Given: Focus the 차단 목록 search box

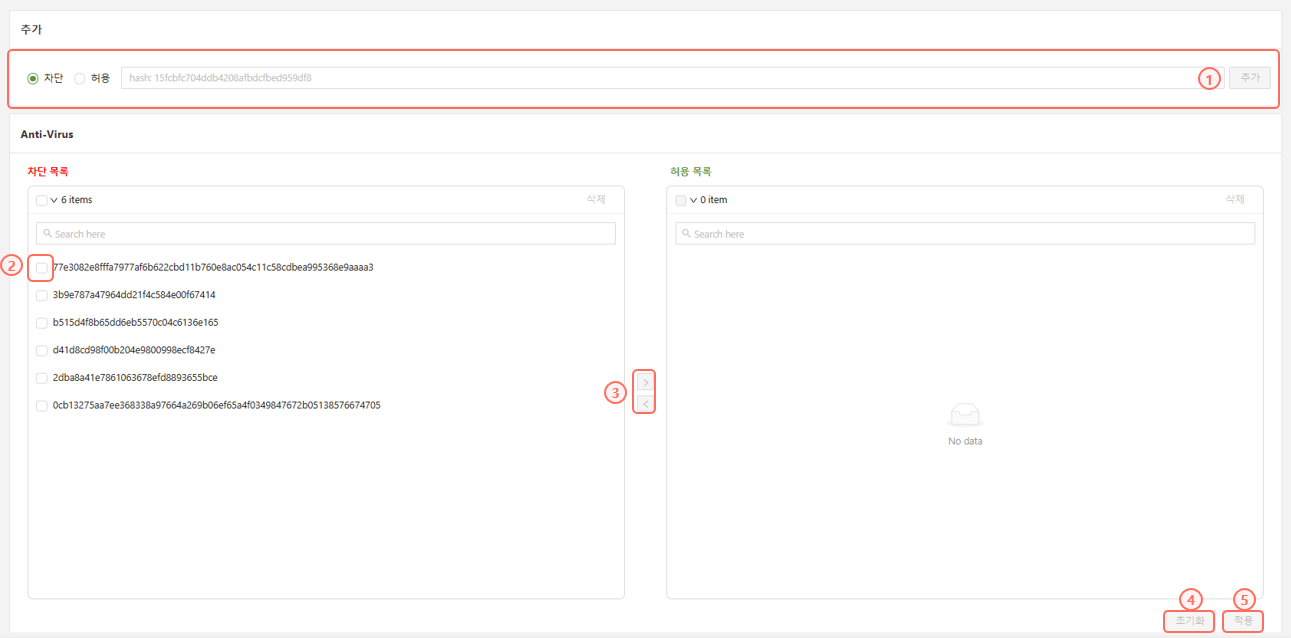Looking at the screenshot, I should 326,233.
